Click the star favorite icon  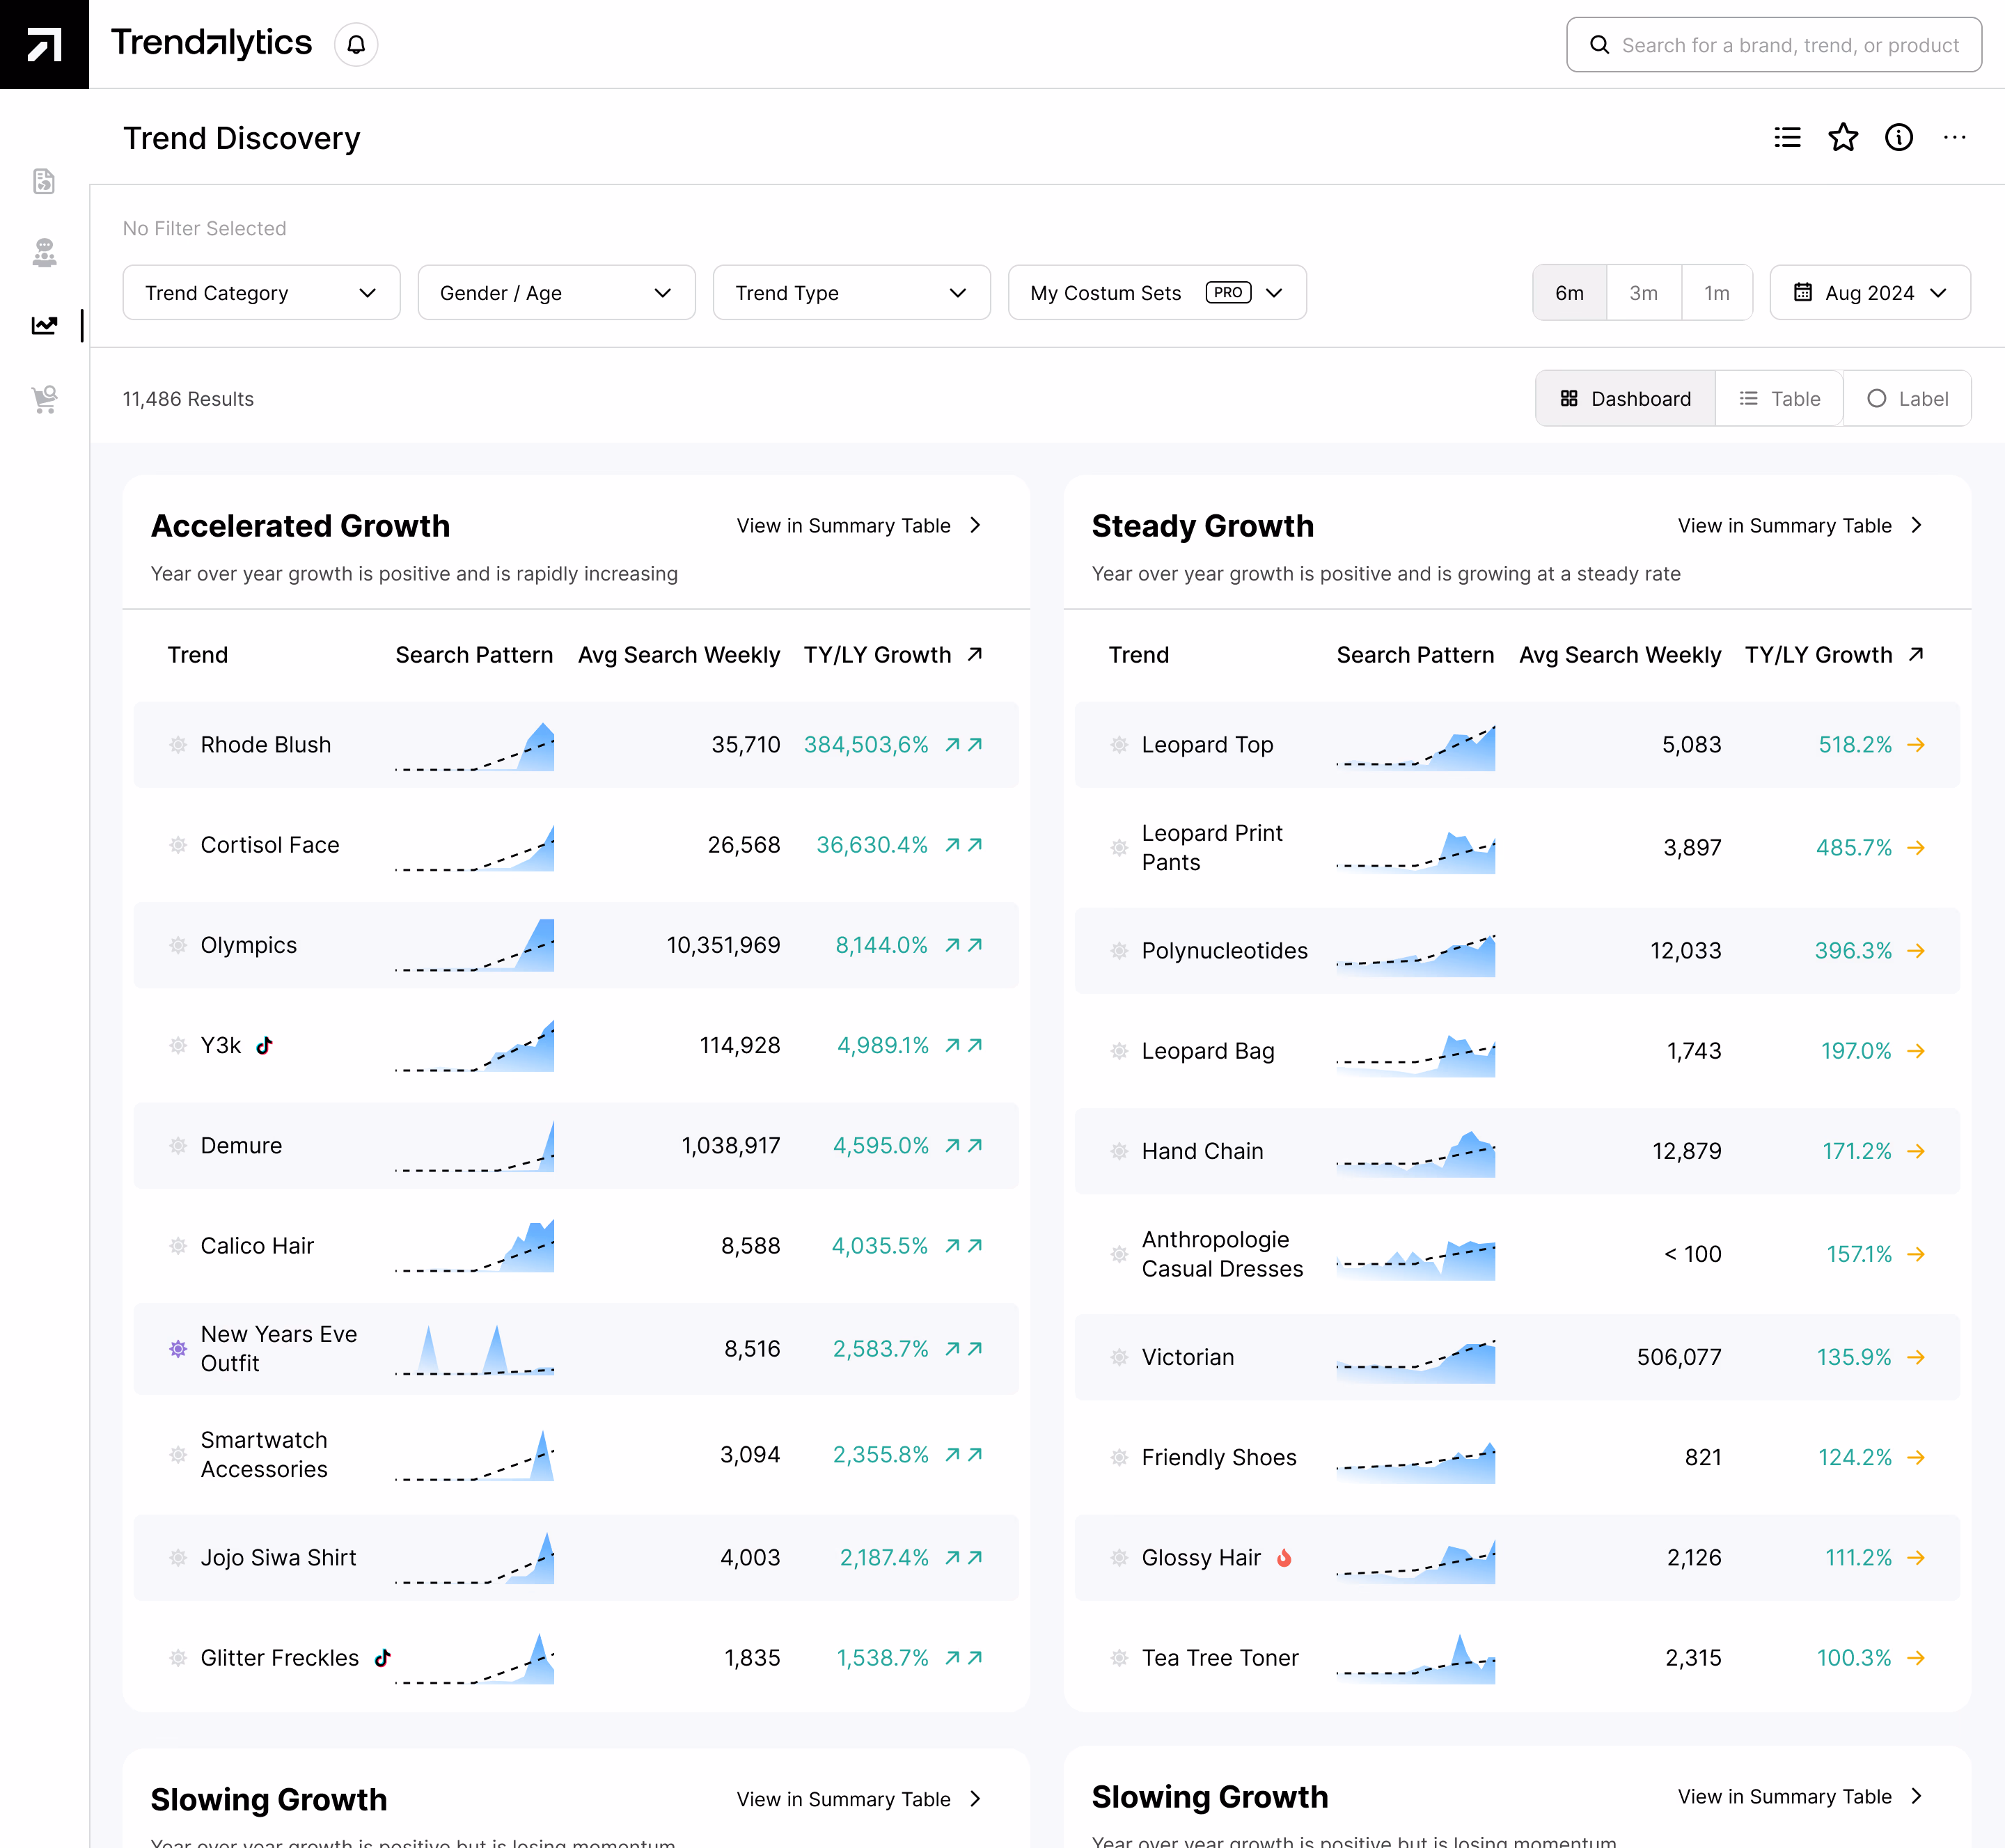[1842, 137]
